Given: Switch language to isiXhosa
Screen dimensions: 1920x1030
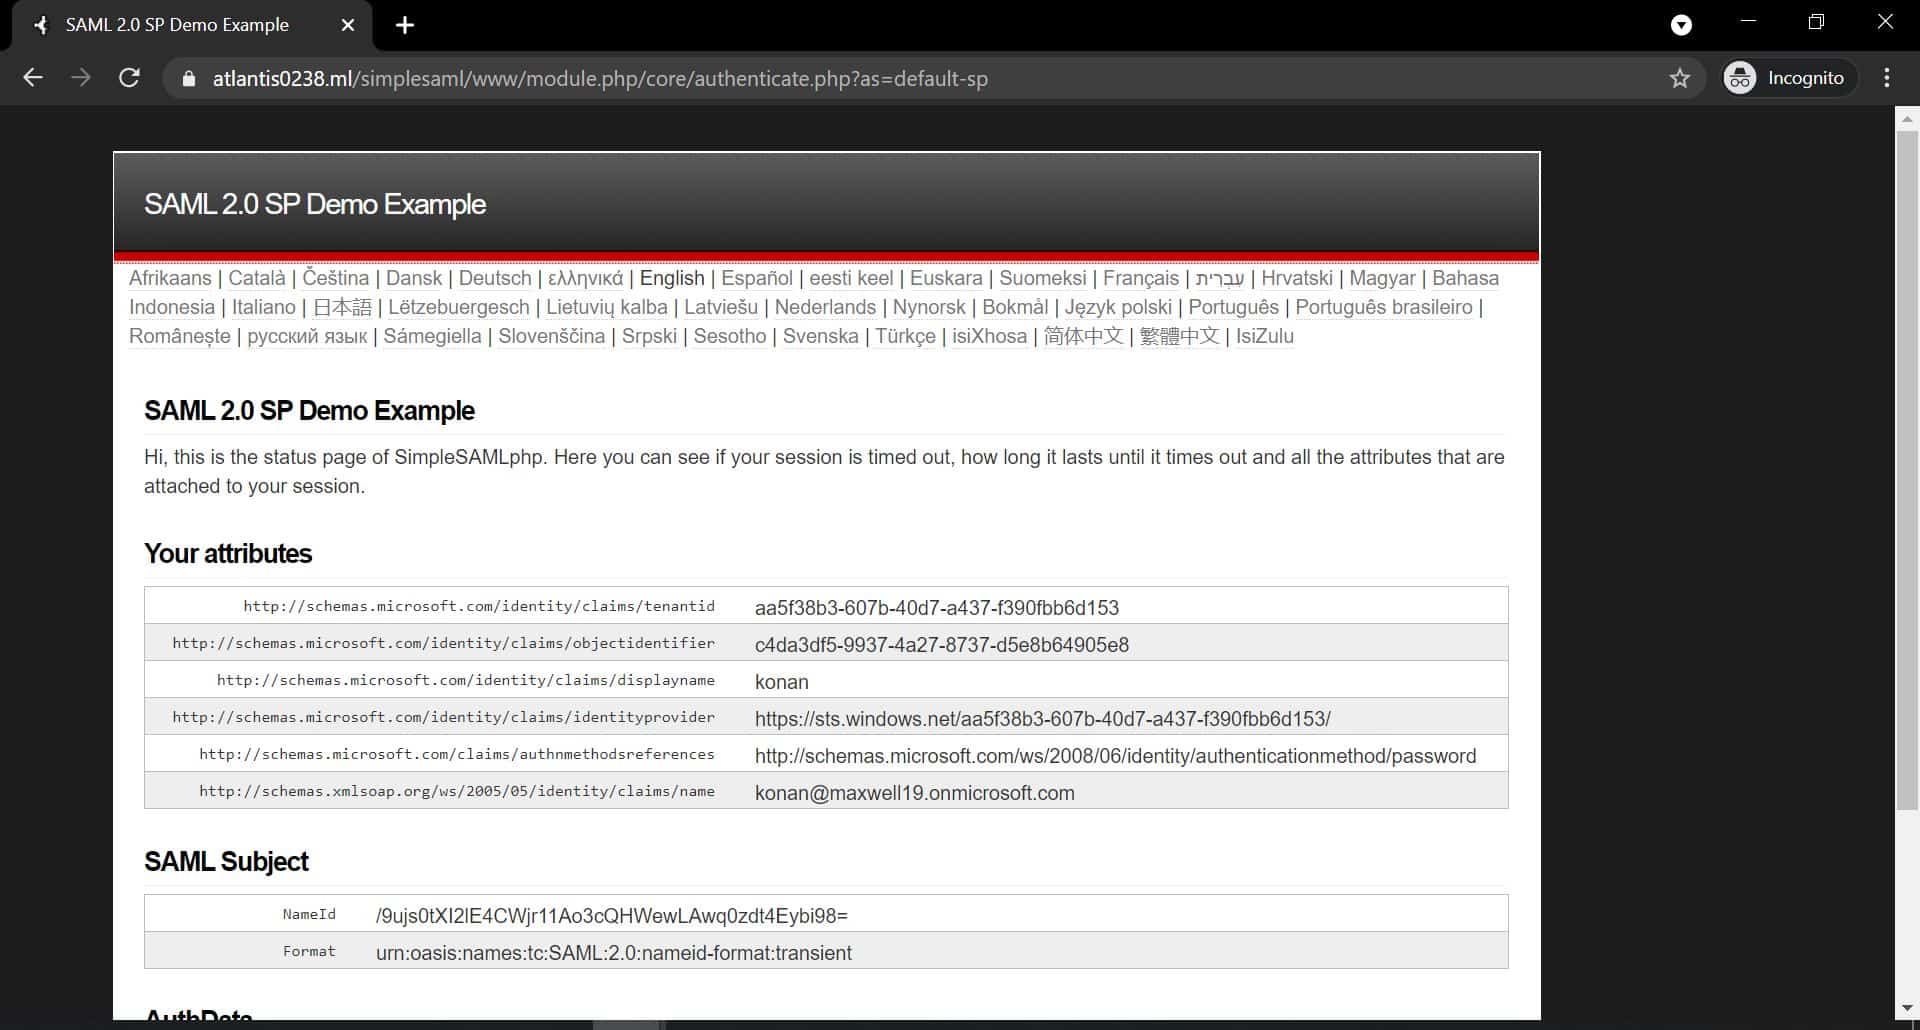Looking at the screenshot, I should [990, 336].
